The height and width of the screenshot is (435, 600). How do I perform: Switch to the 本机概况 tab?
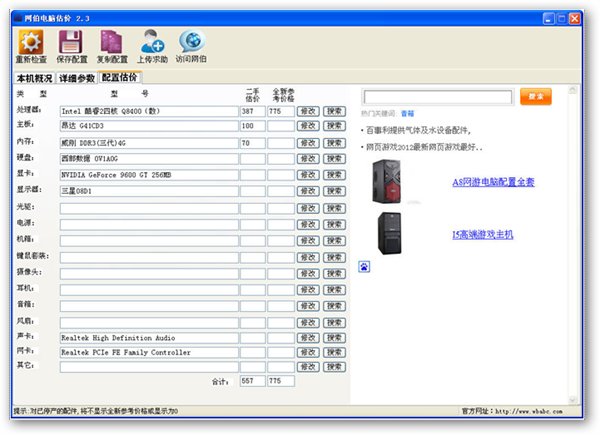click(x=34, y=78)
